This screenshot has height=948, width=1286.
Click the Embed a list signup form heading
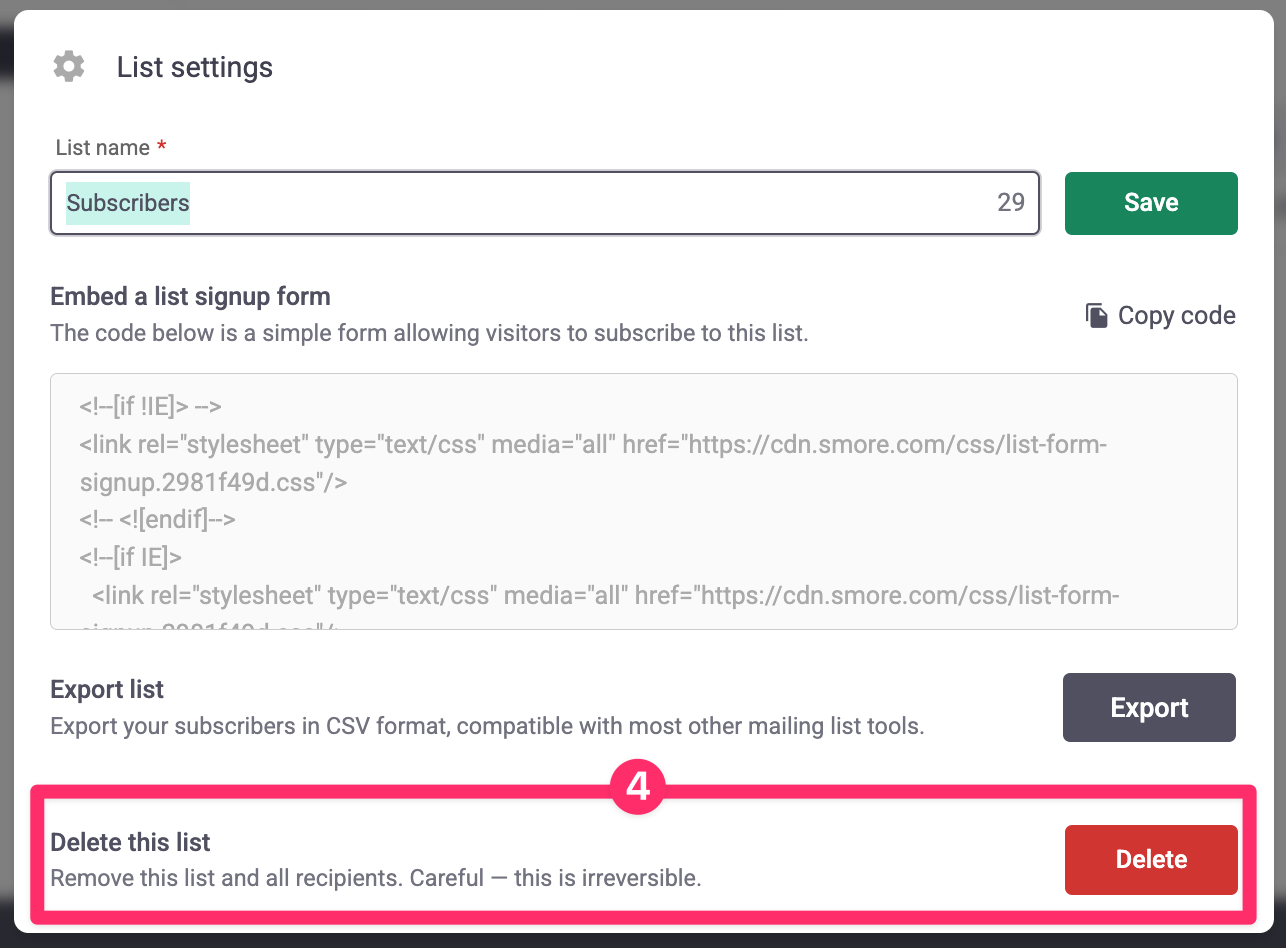tap(190, 296)
